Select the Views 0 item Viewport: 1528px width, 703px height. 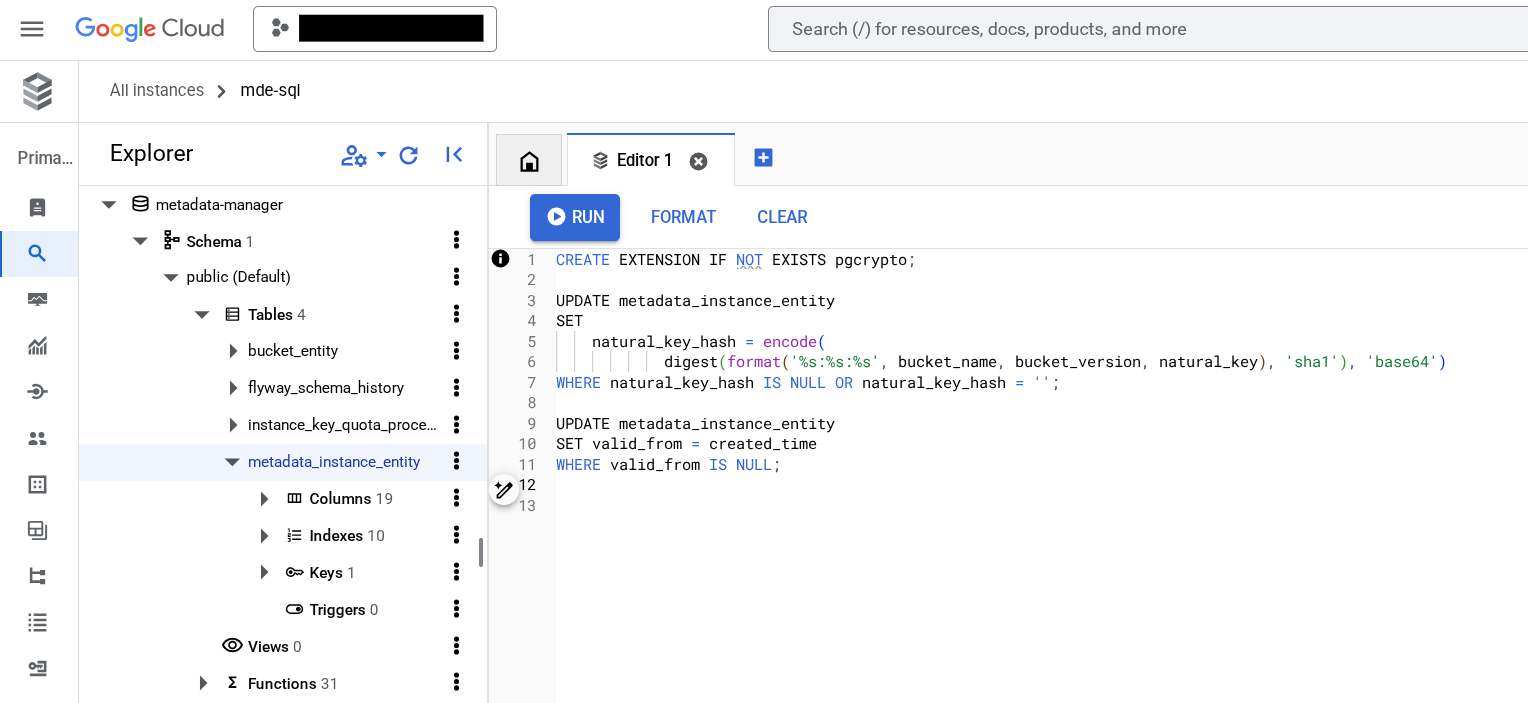262,647
